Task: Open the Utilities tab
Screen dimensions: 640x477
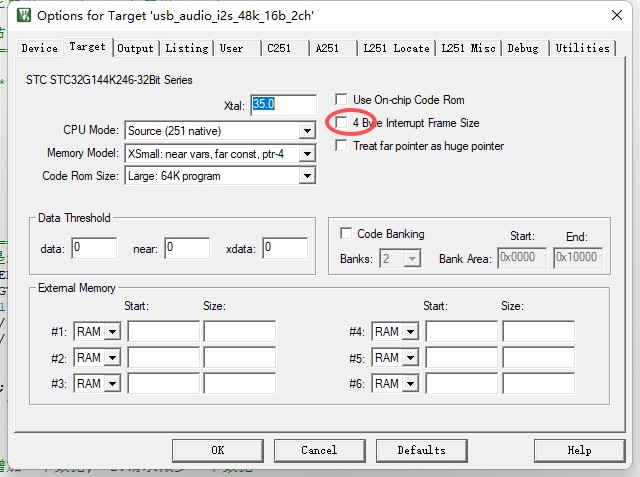Action: pos(582,48)
